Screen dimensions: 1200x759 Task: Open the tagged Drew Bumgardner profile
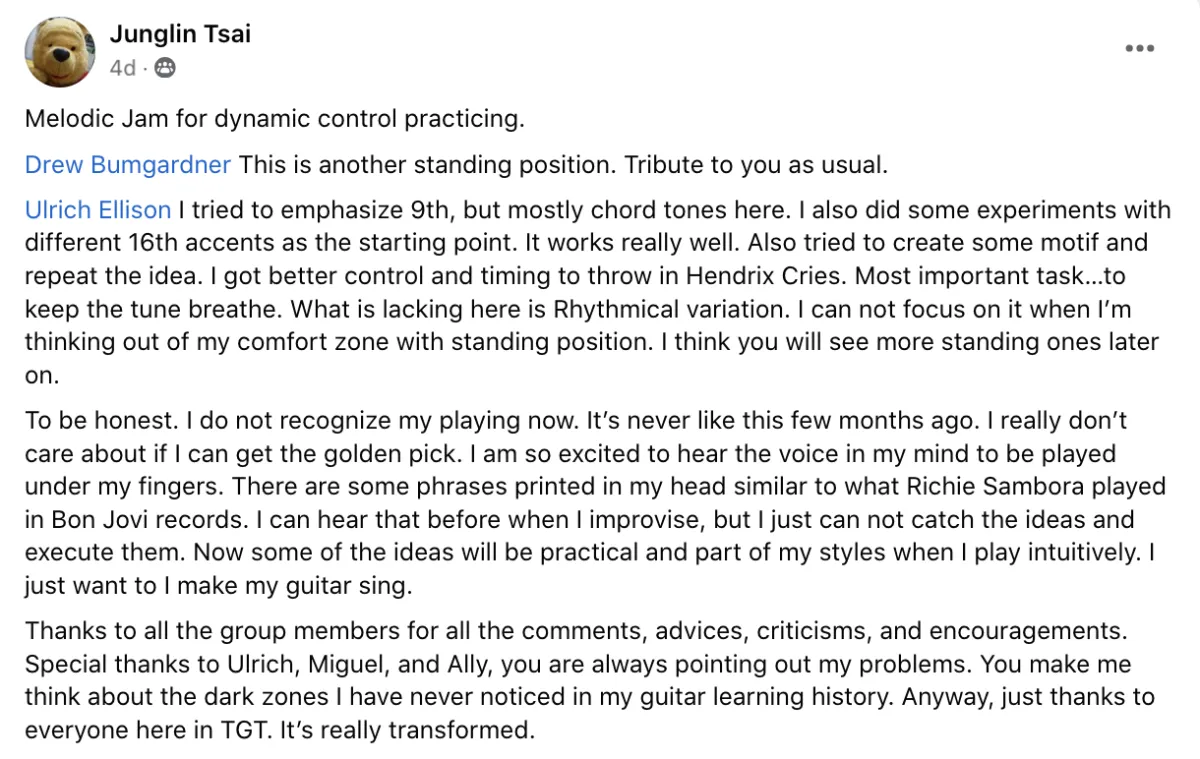128,164
